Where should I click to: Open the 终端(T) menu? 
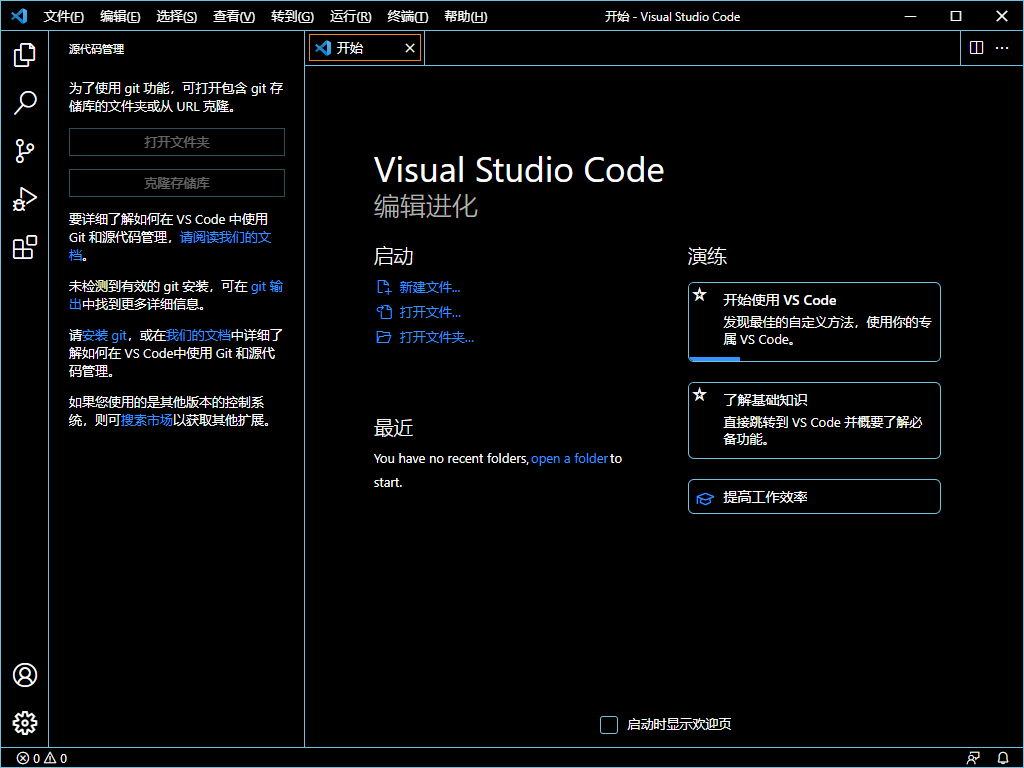pyautogui.click(x=408, y=16)
